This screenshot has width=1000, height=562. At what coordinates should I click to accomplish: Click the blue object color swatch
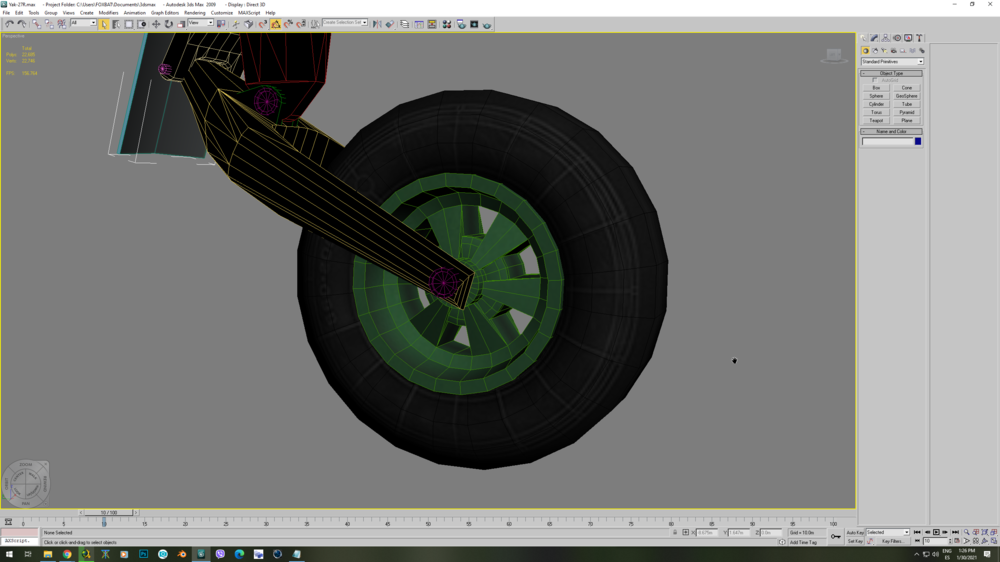point(918,142)
